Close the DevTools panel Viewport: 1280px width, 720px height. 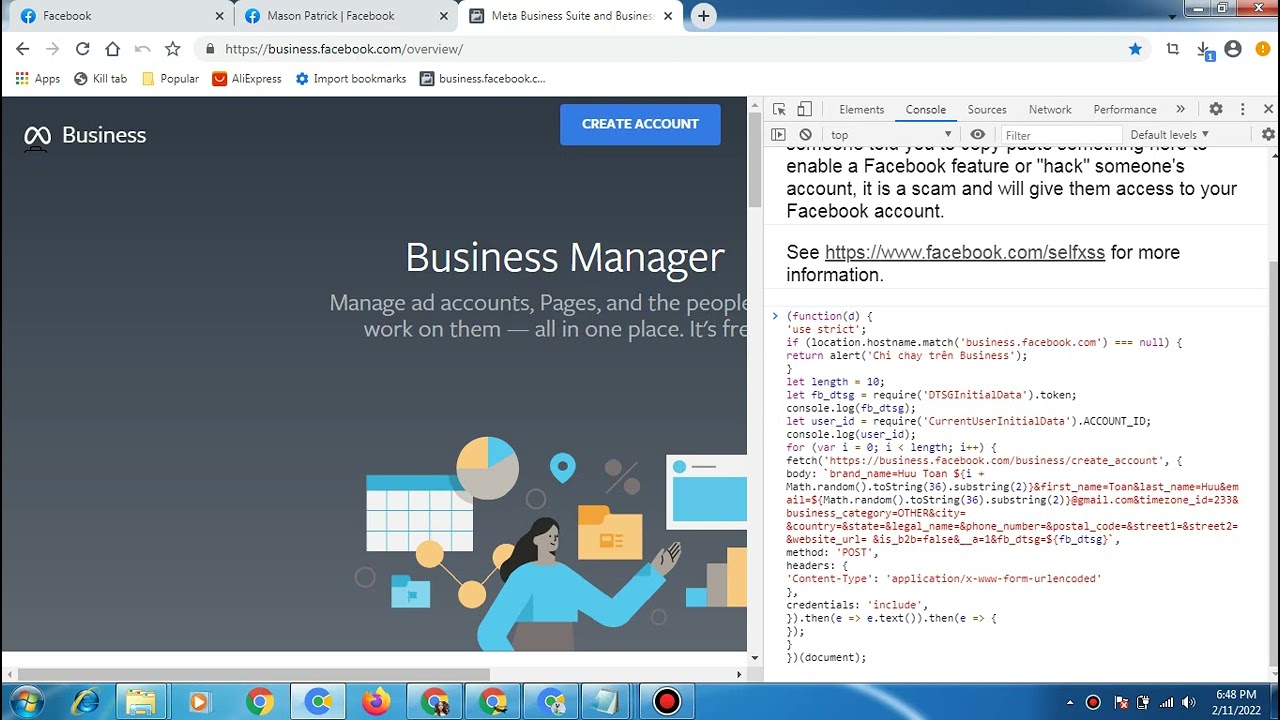pos(1268,109)
